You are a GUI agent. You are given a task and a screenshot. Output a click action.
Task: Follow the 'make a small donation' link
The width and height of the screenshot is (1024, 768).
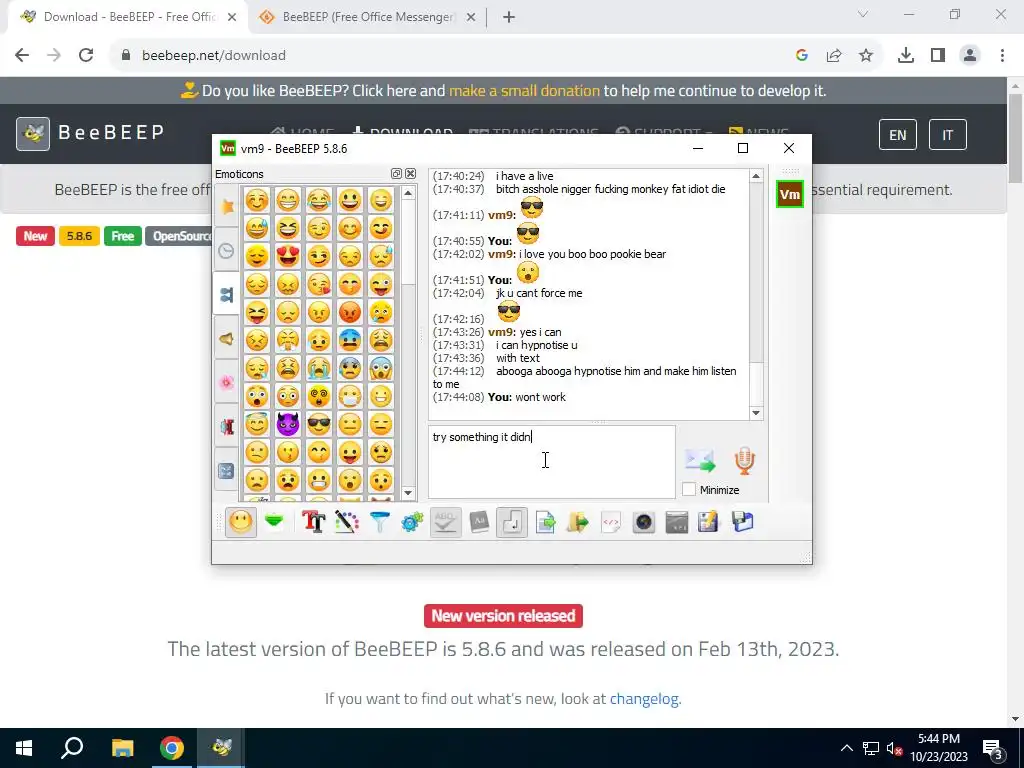pos(524,91)
